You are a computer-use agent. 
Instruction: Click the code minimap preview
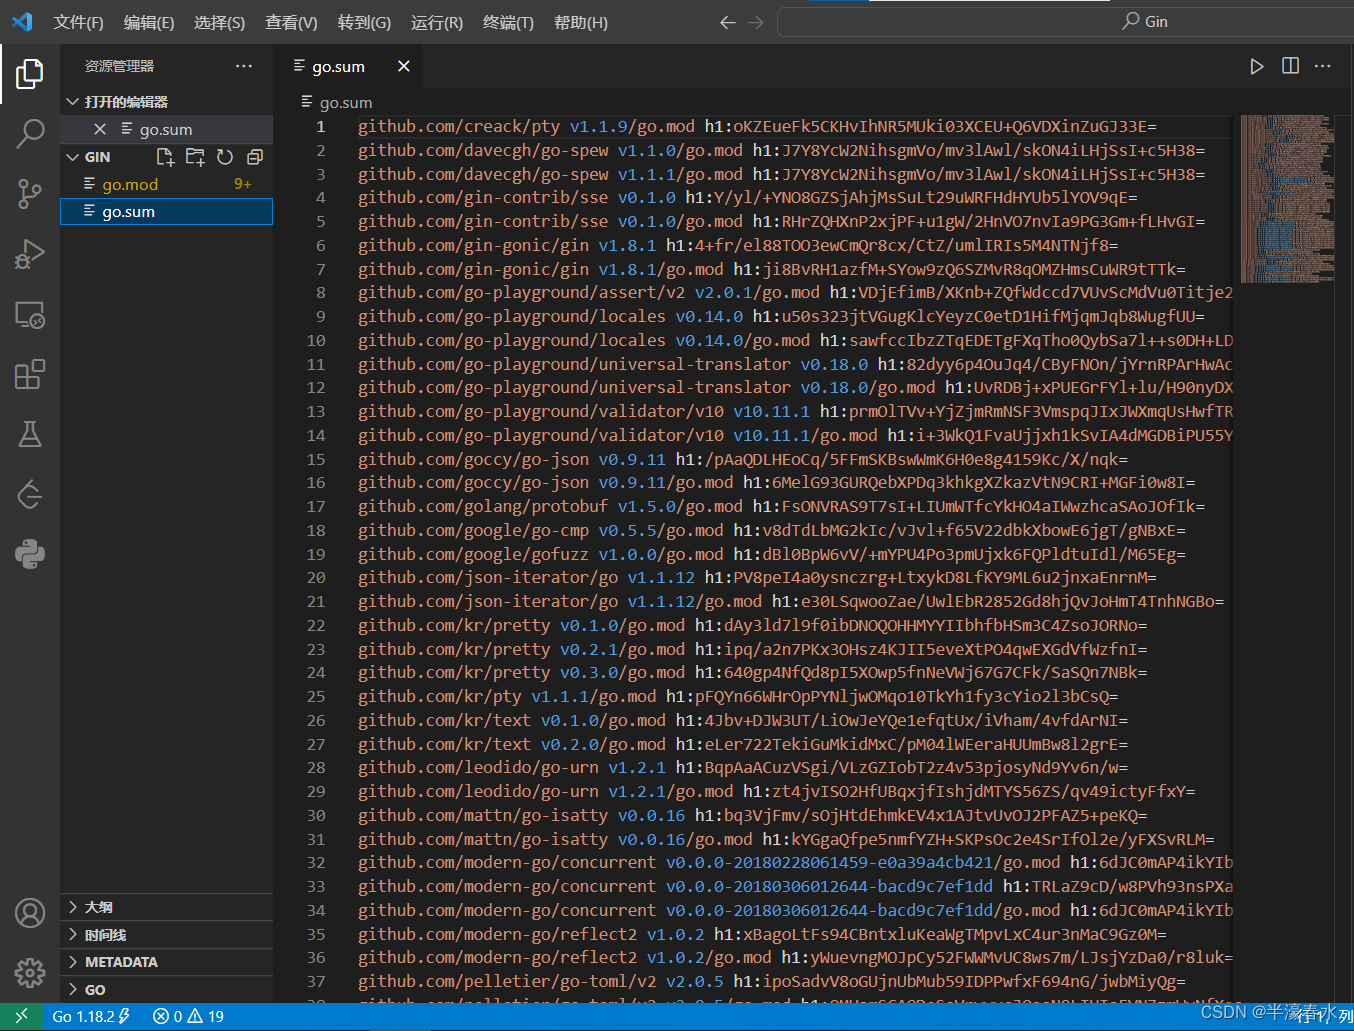[x=1286, y=198]
